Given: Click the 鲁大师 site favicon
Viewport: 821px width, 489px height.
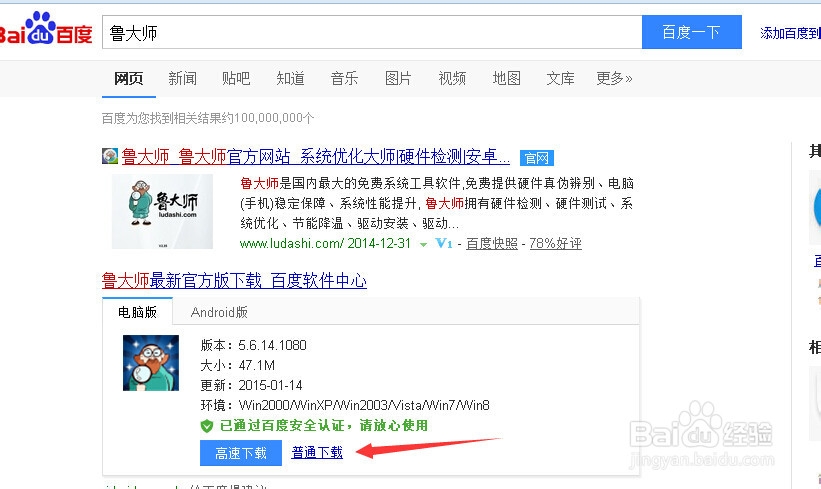Looking at the screenshot, I should pos(110,156).
